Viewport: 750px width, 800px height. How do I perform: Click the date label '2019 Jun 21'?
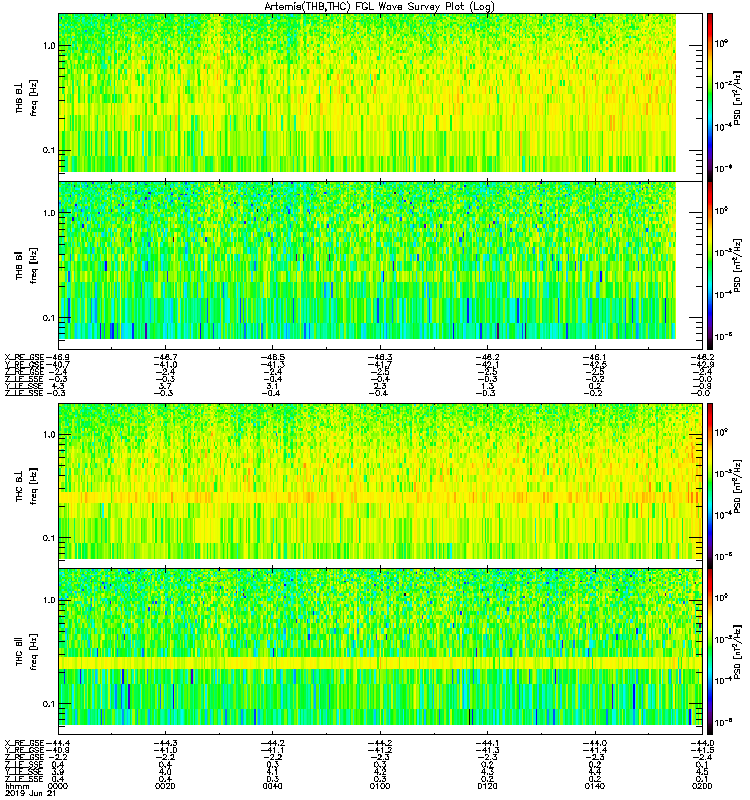coord(30,793)
